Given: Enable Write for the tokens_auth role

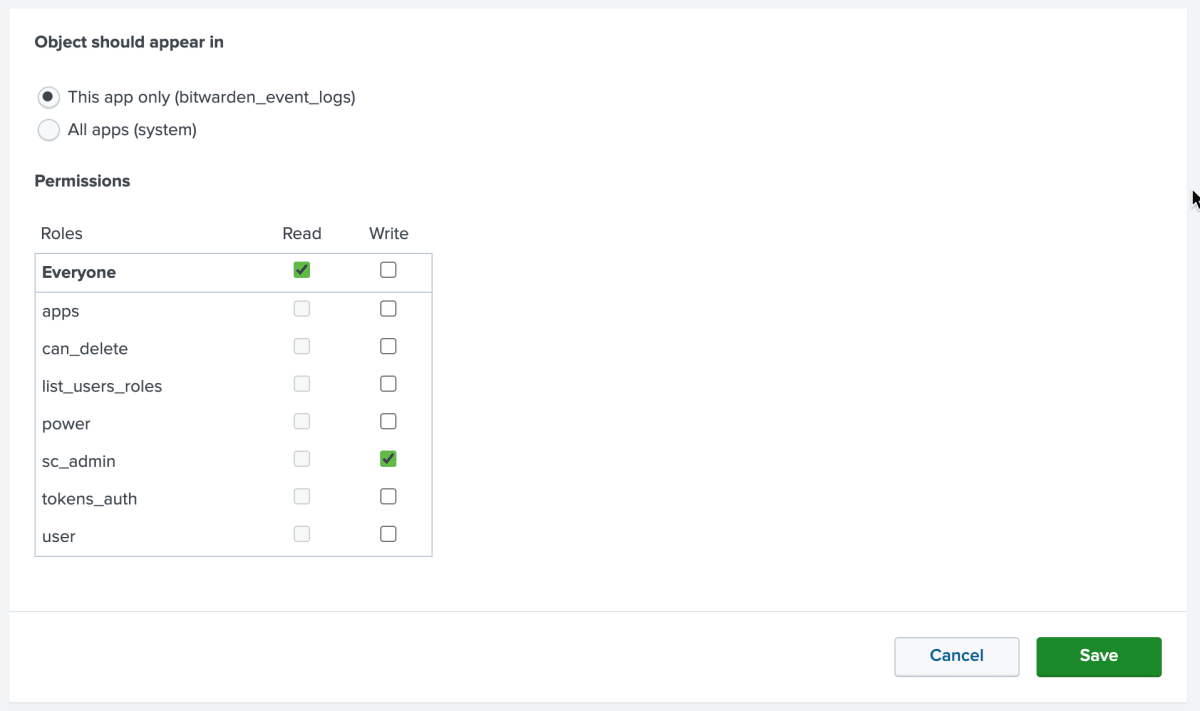Looking at the screenshot, I should tap(388, 496).
